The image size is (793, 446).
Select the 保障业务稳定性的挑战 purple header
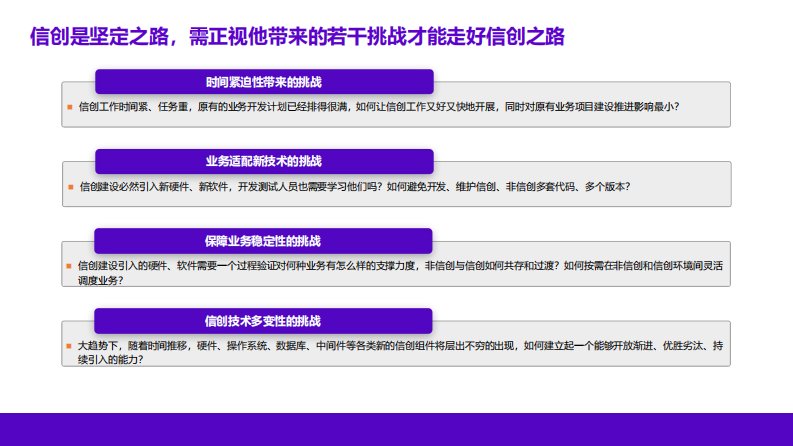click(264, 241)
